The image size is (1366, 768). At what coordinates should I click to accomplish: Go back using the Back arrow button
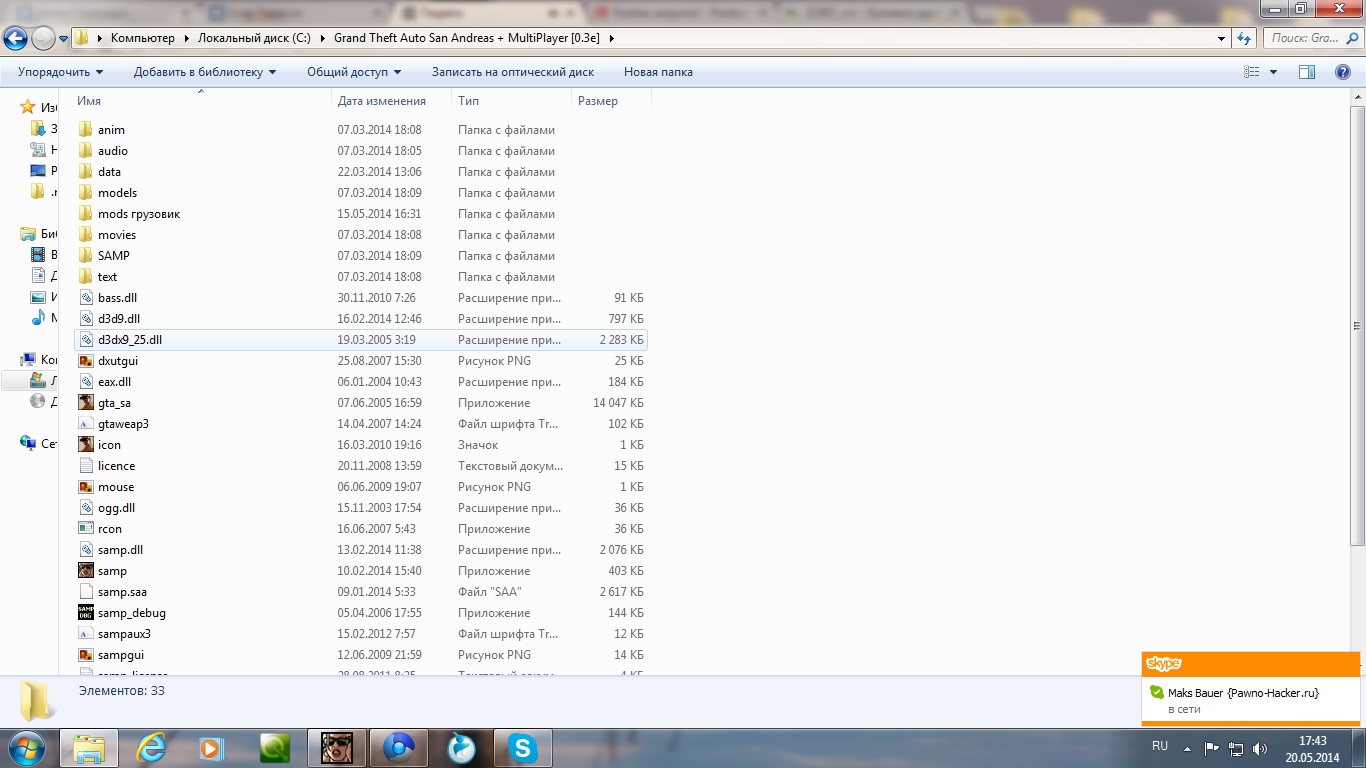click(15, 38)
